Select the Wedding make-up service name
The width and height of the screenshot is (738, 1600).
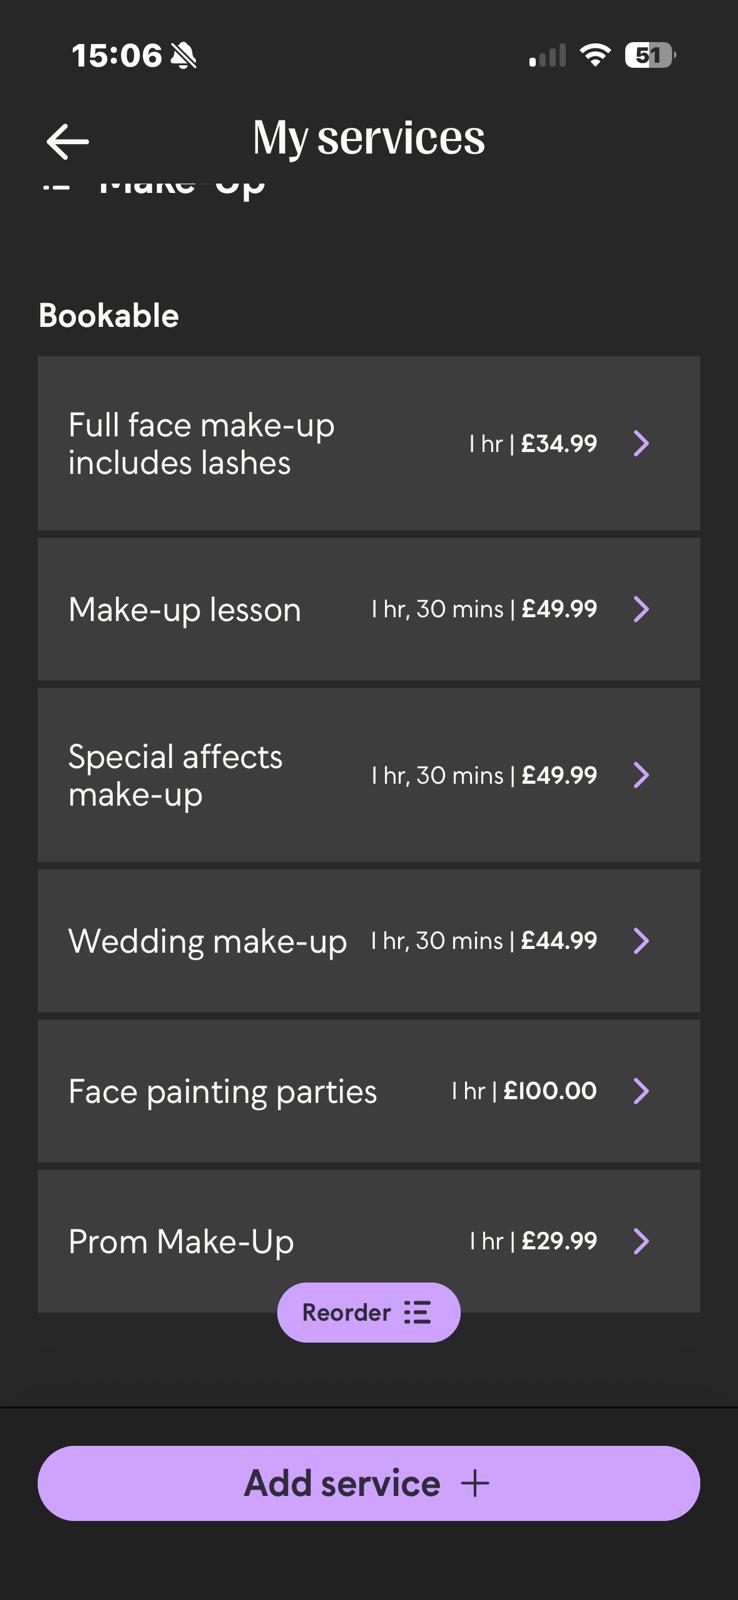(x=207, y=941)
